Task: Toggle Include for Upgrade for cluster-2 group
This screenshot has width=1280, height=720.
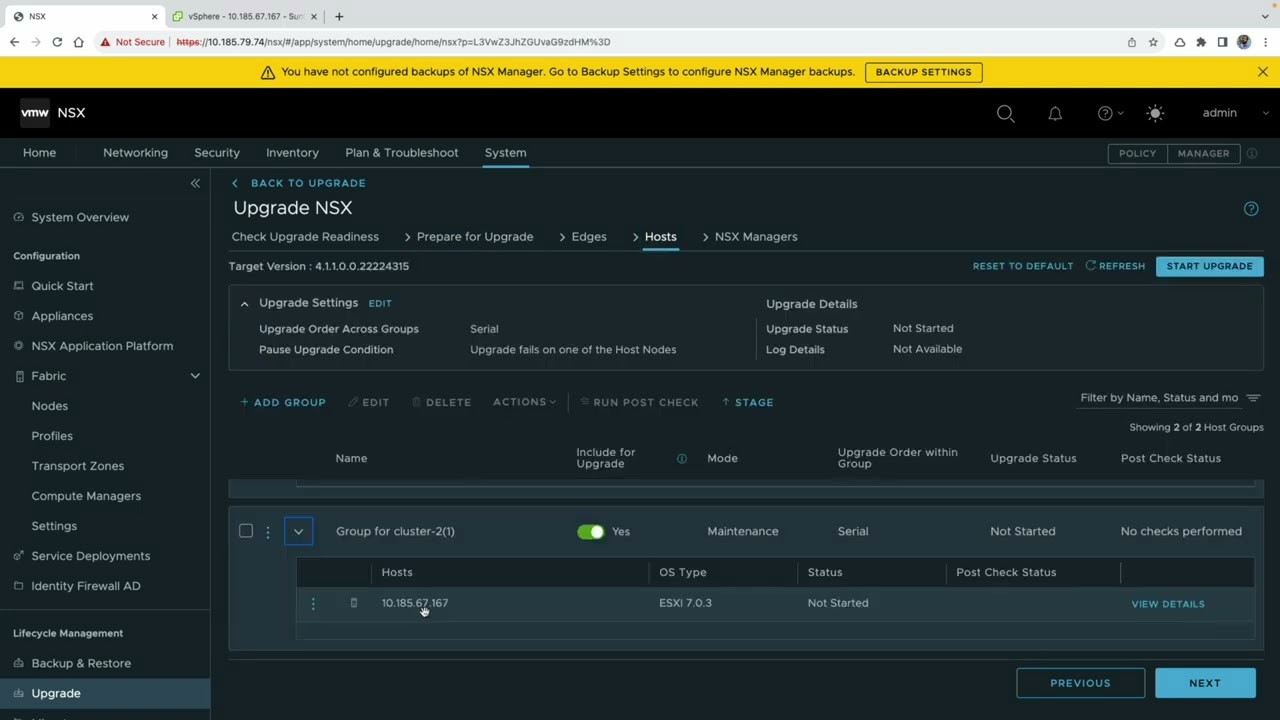Action: click(x=591, y=532)
